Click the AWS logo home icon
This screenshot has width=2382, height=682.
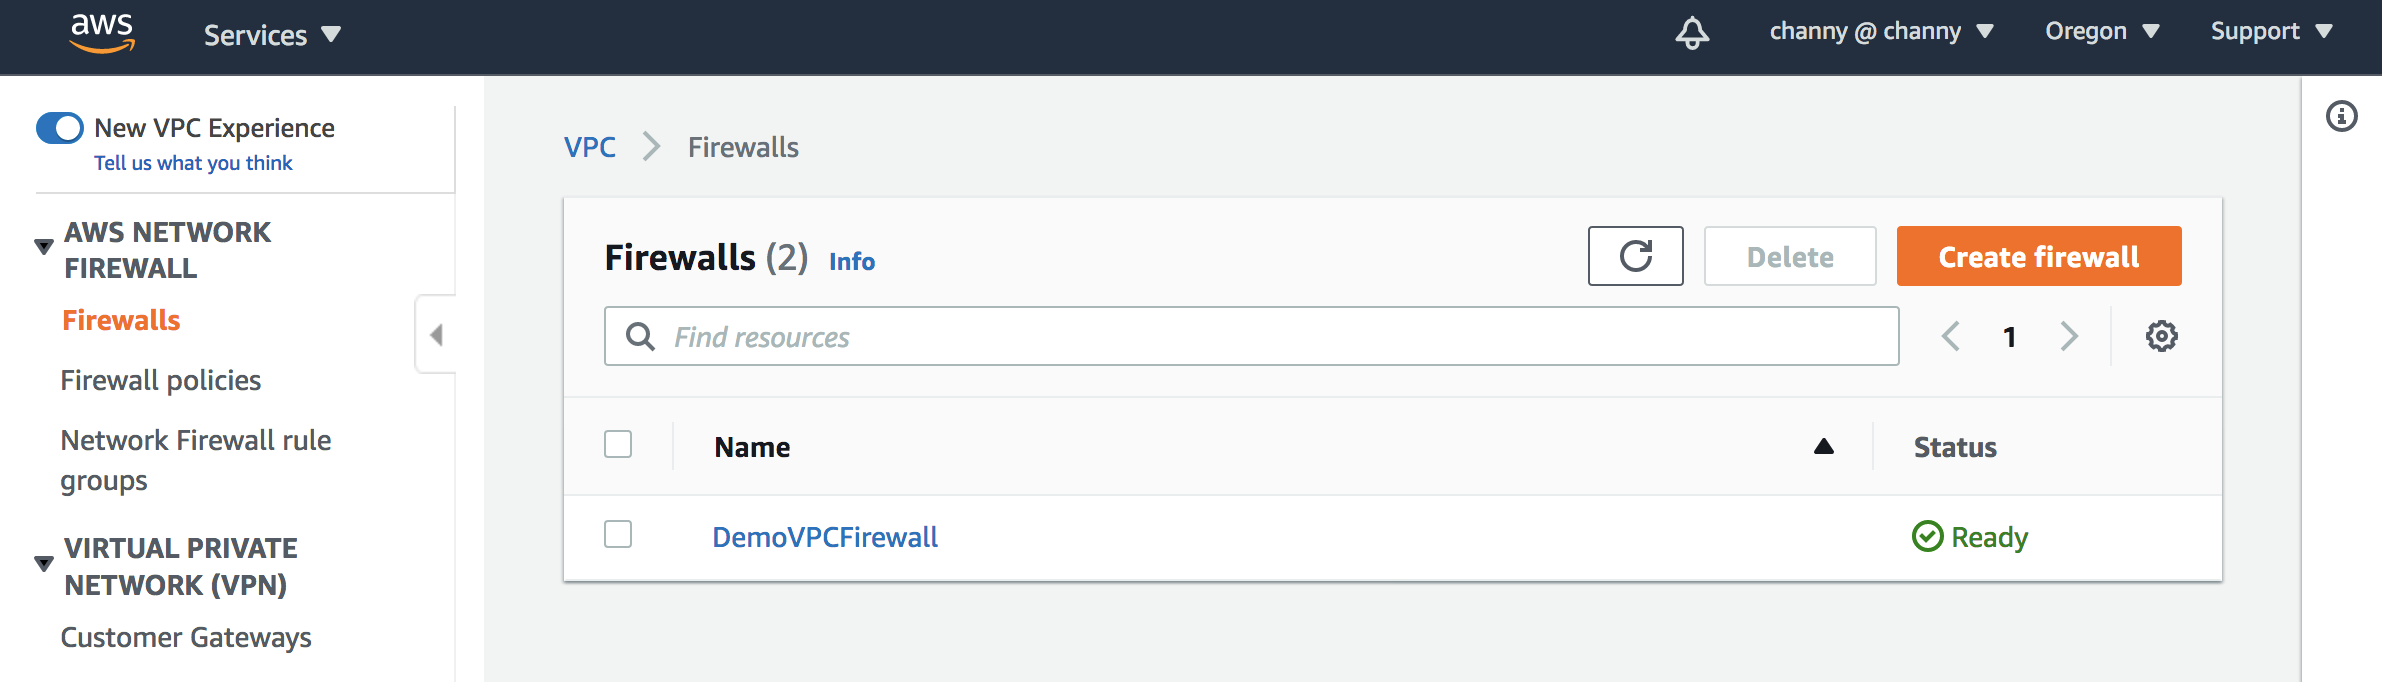point(102,33)
